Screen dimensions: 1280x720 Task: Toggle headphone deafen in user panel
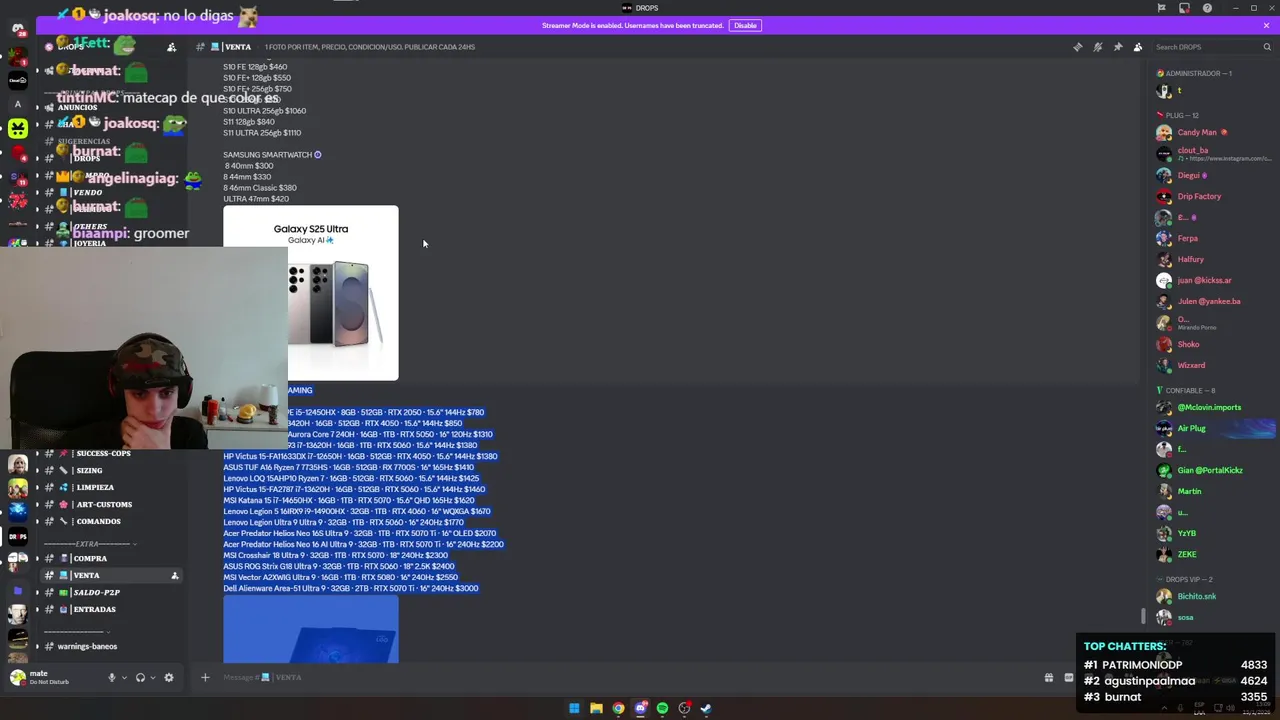click(x=140, y=677)
